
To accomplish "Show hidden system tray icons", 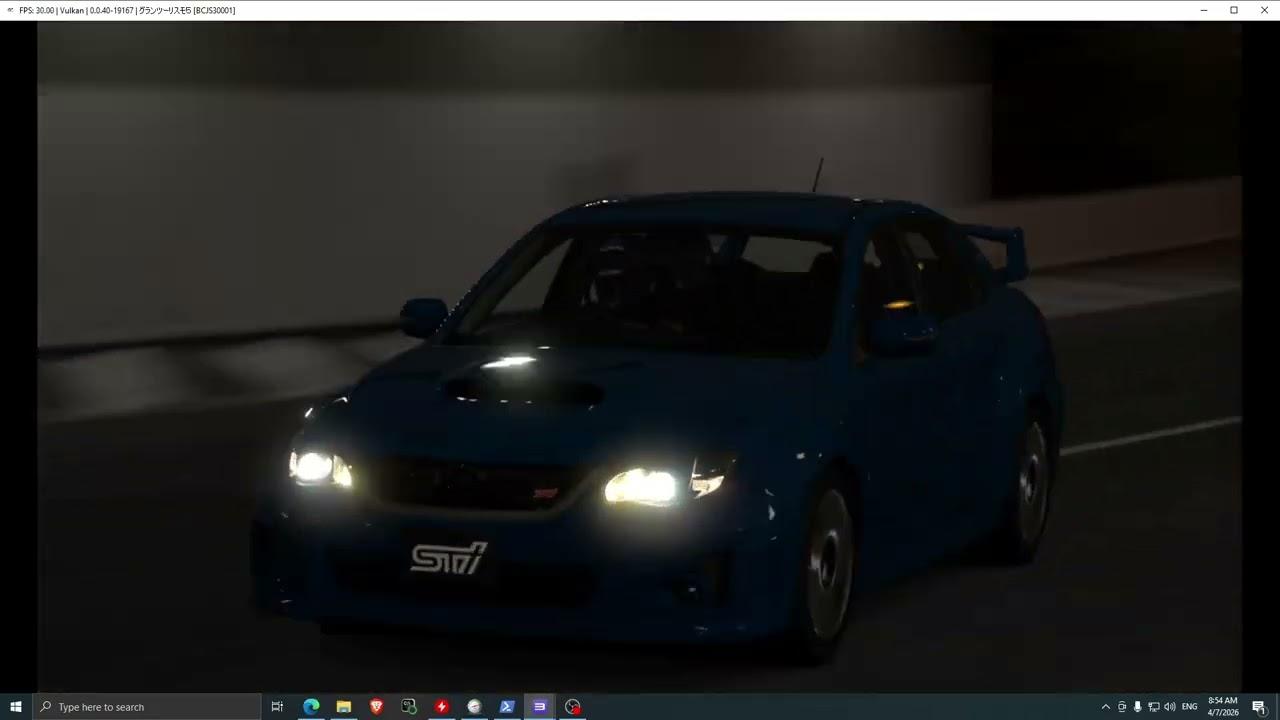I will [x=1105, y=707].
